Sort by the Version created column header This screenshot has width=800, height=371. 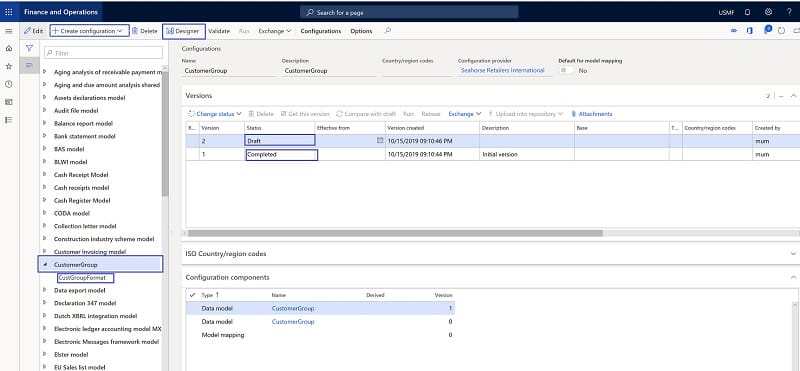point(432,128)
